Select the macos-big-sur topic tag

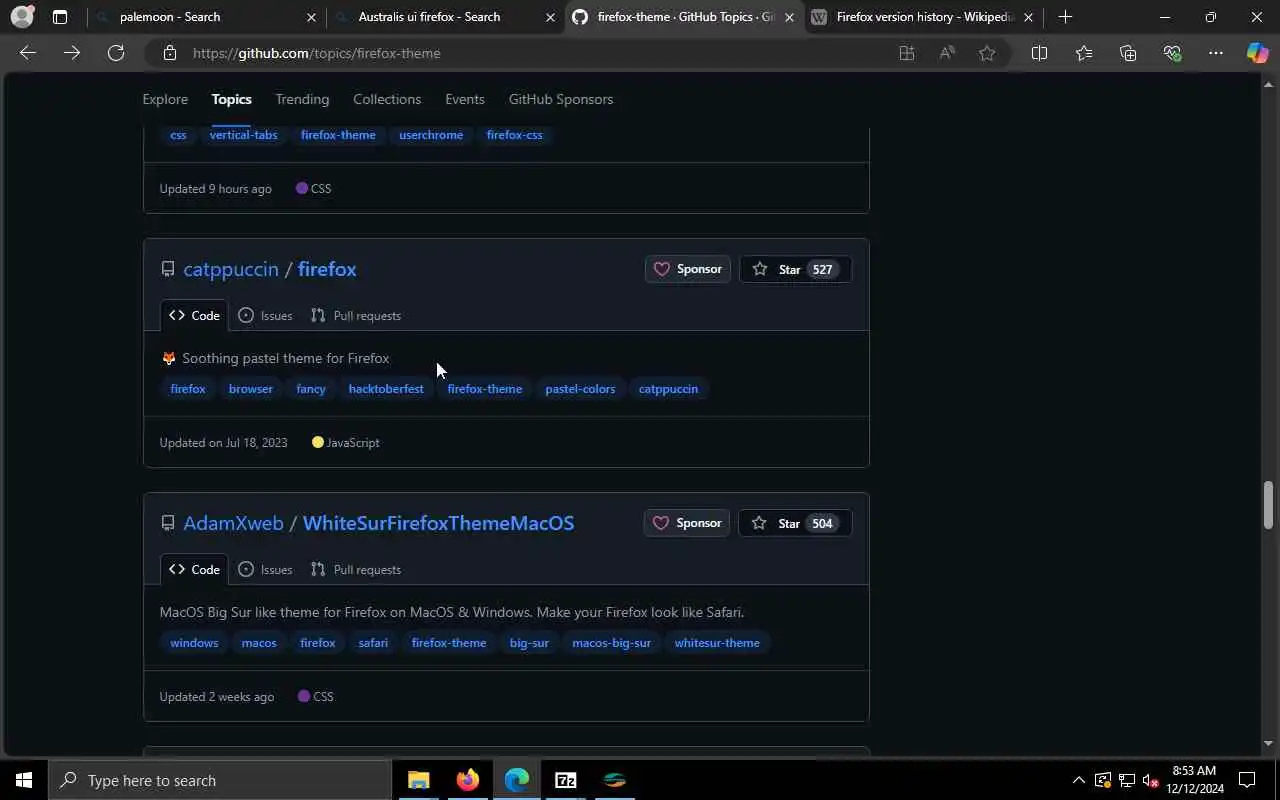[x=611, y=643]
